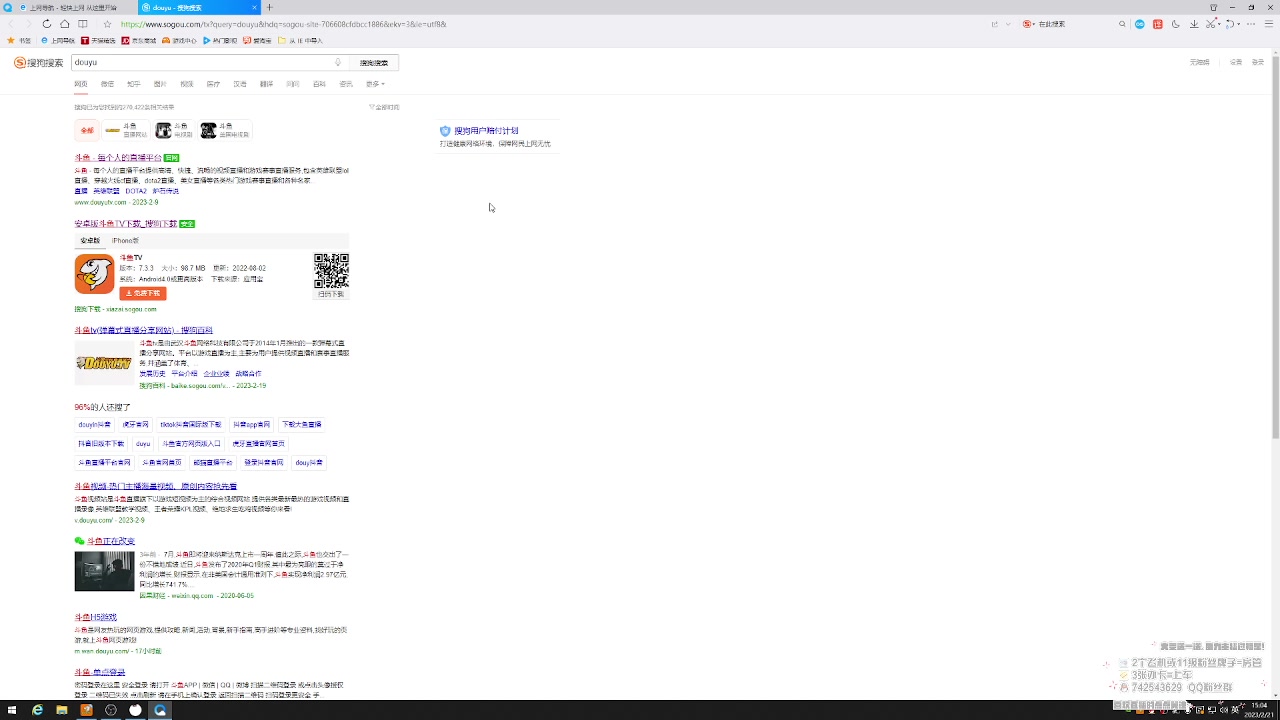Select the 视频 search category tab

coord(187,84)
